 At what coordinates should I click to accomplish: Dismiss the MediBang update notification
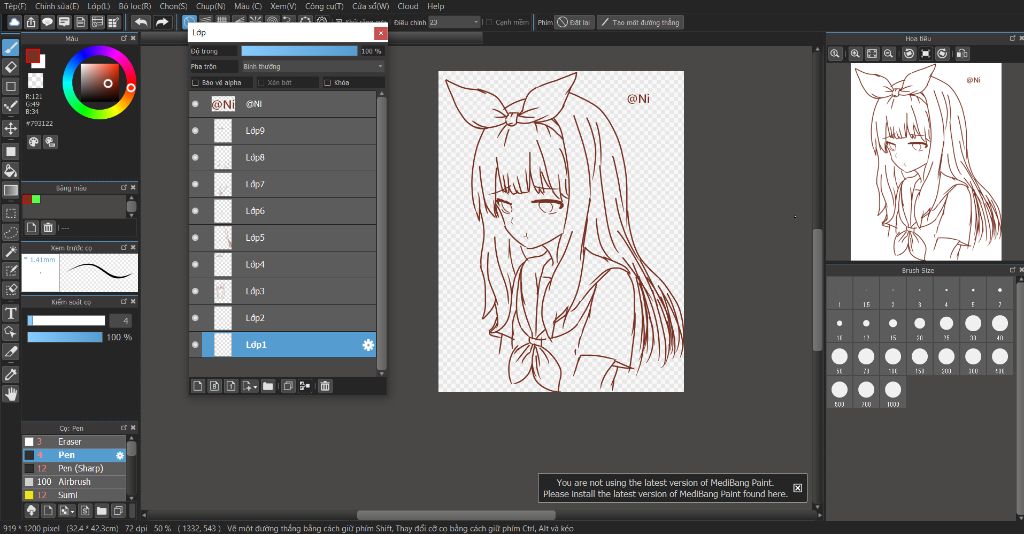point(797,488)
